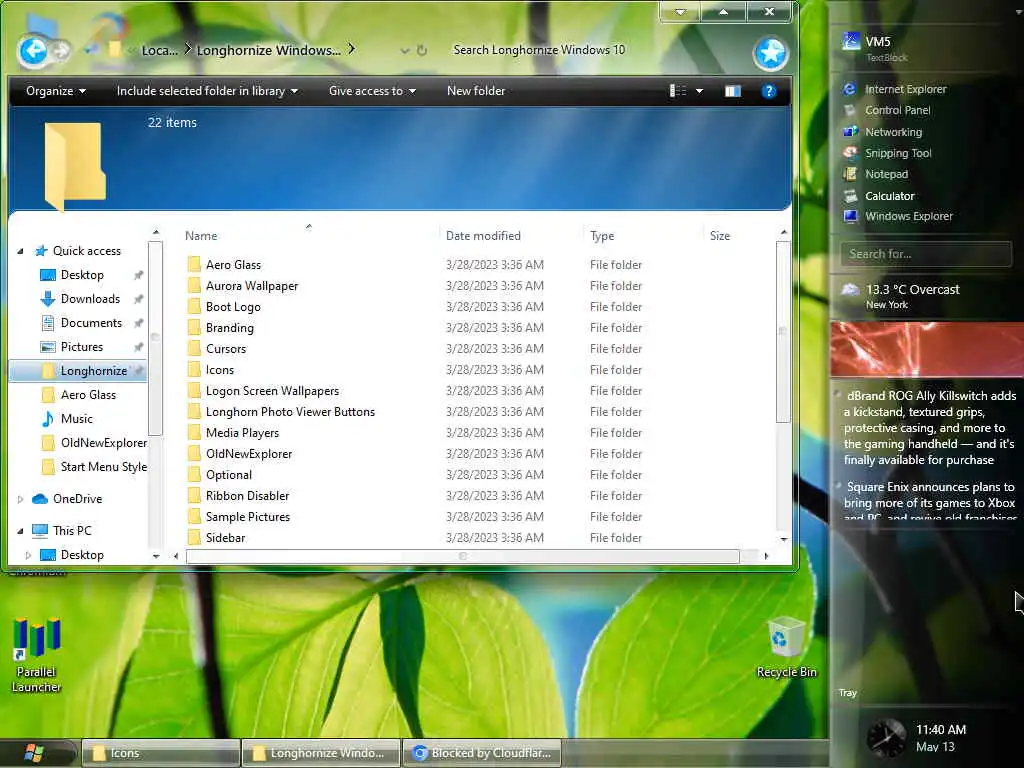Sort by the Name column header
1024x768 pixels.
pos(201,236)
